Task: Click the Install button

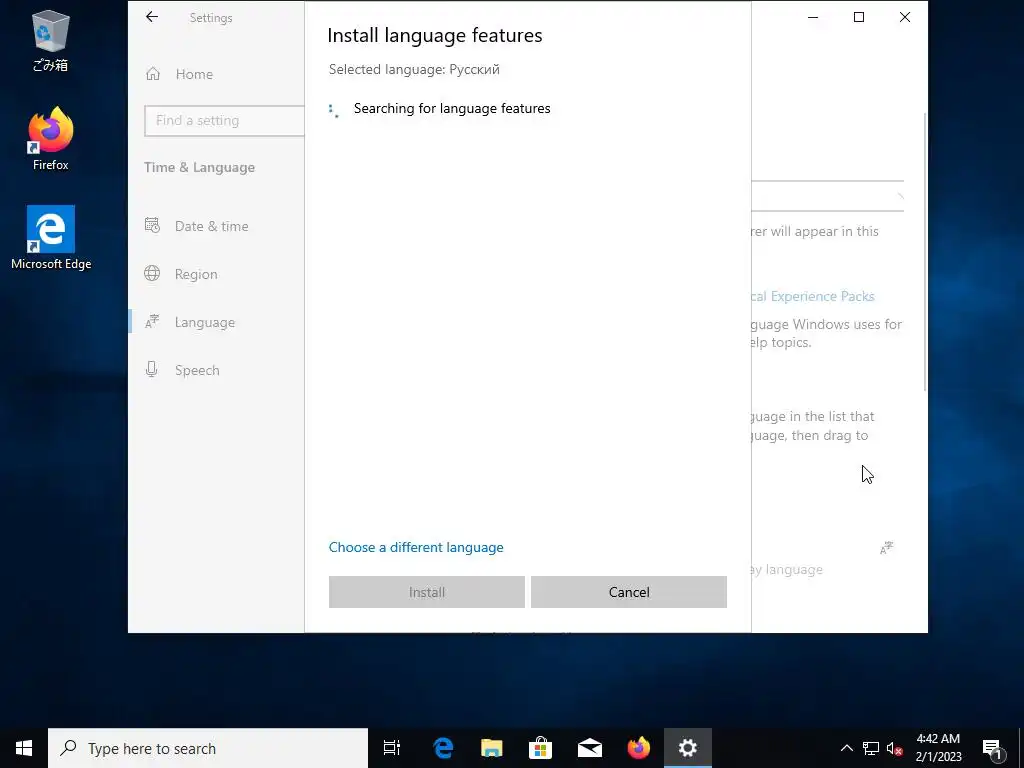Action: point(426,592)
